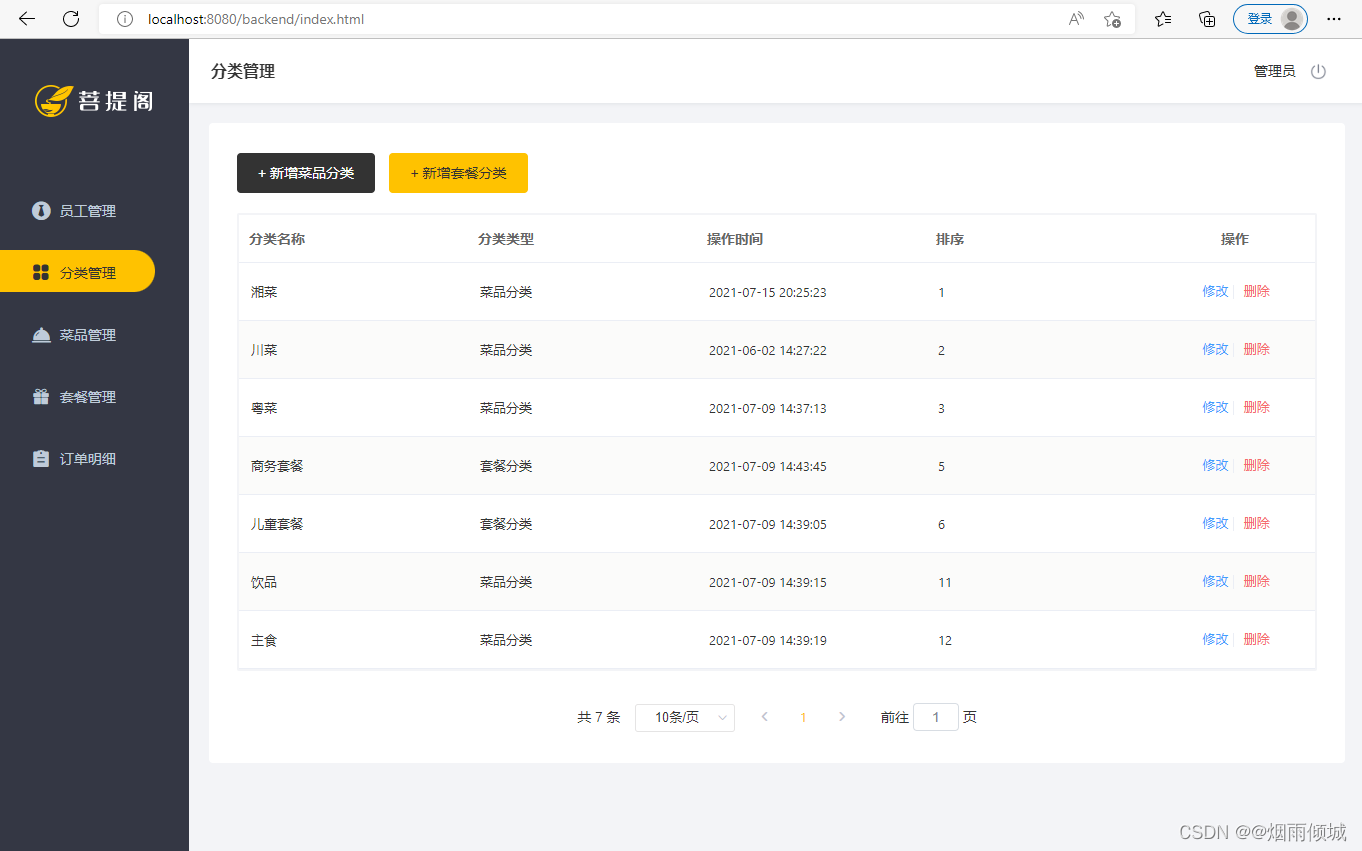Click 分类名称 column header
The height and width of the screenshot is (851, 1362).
coord(277,239)
